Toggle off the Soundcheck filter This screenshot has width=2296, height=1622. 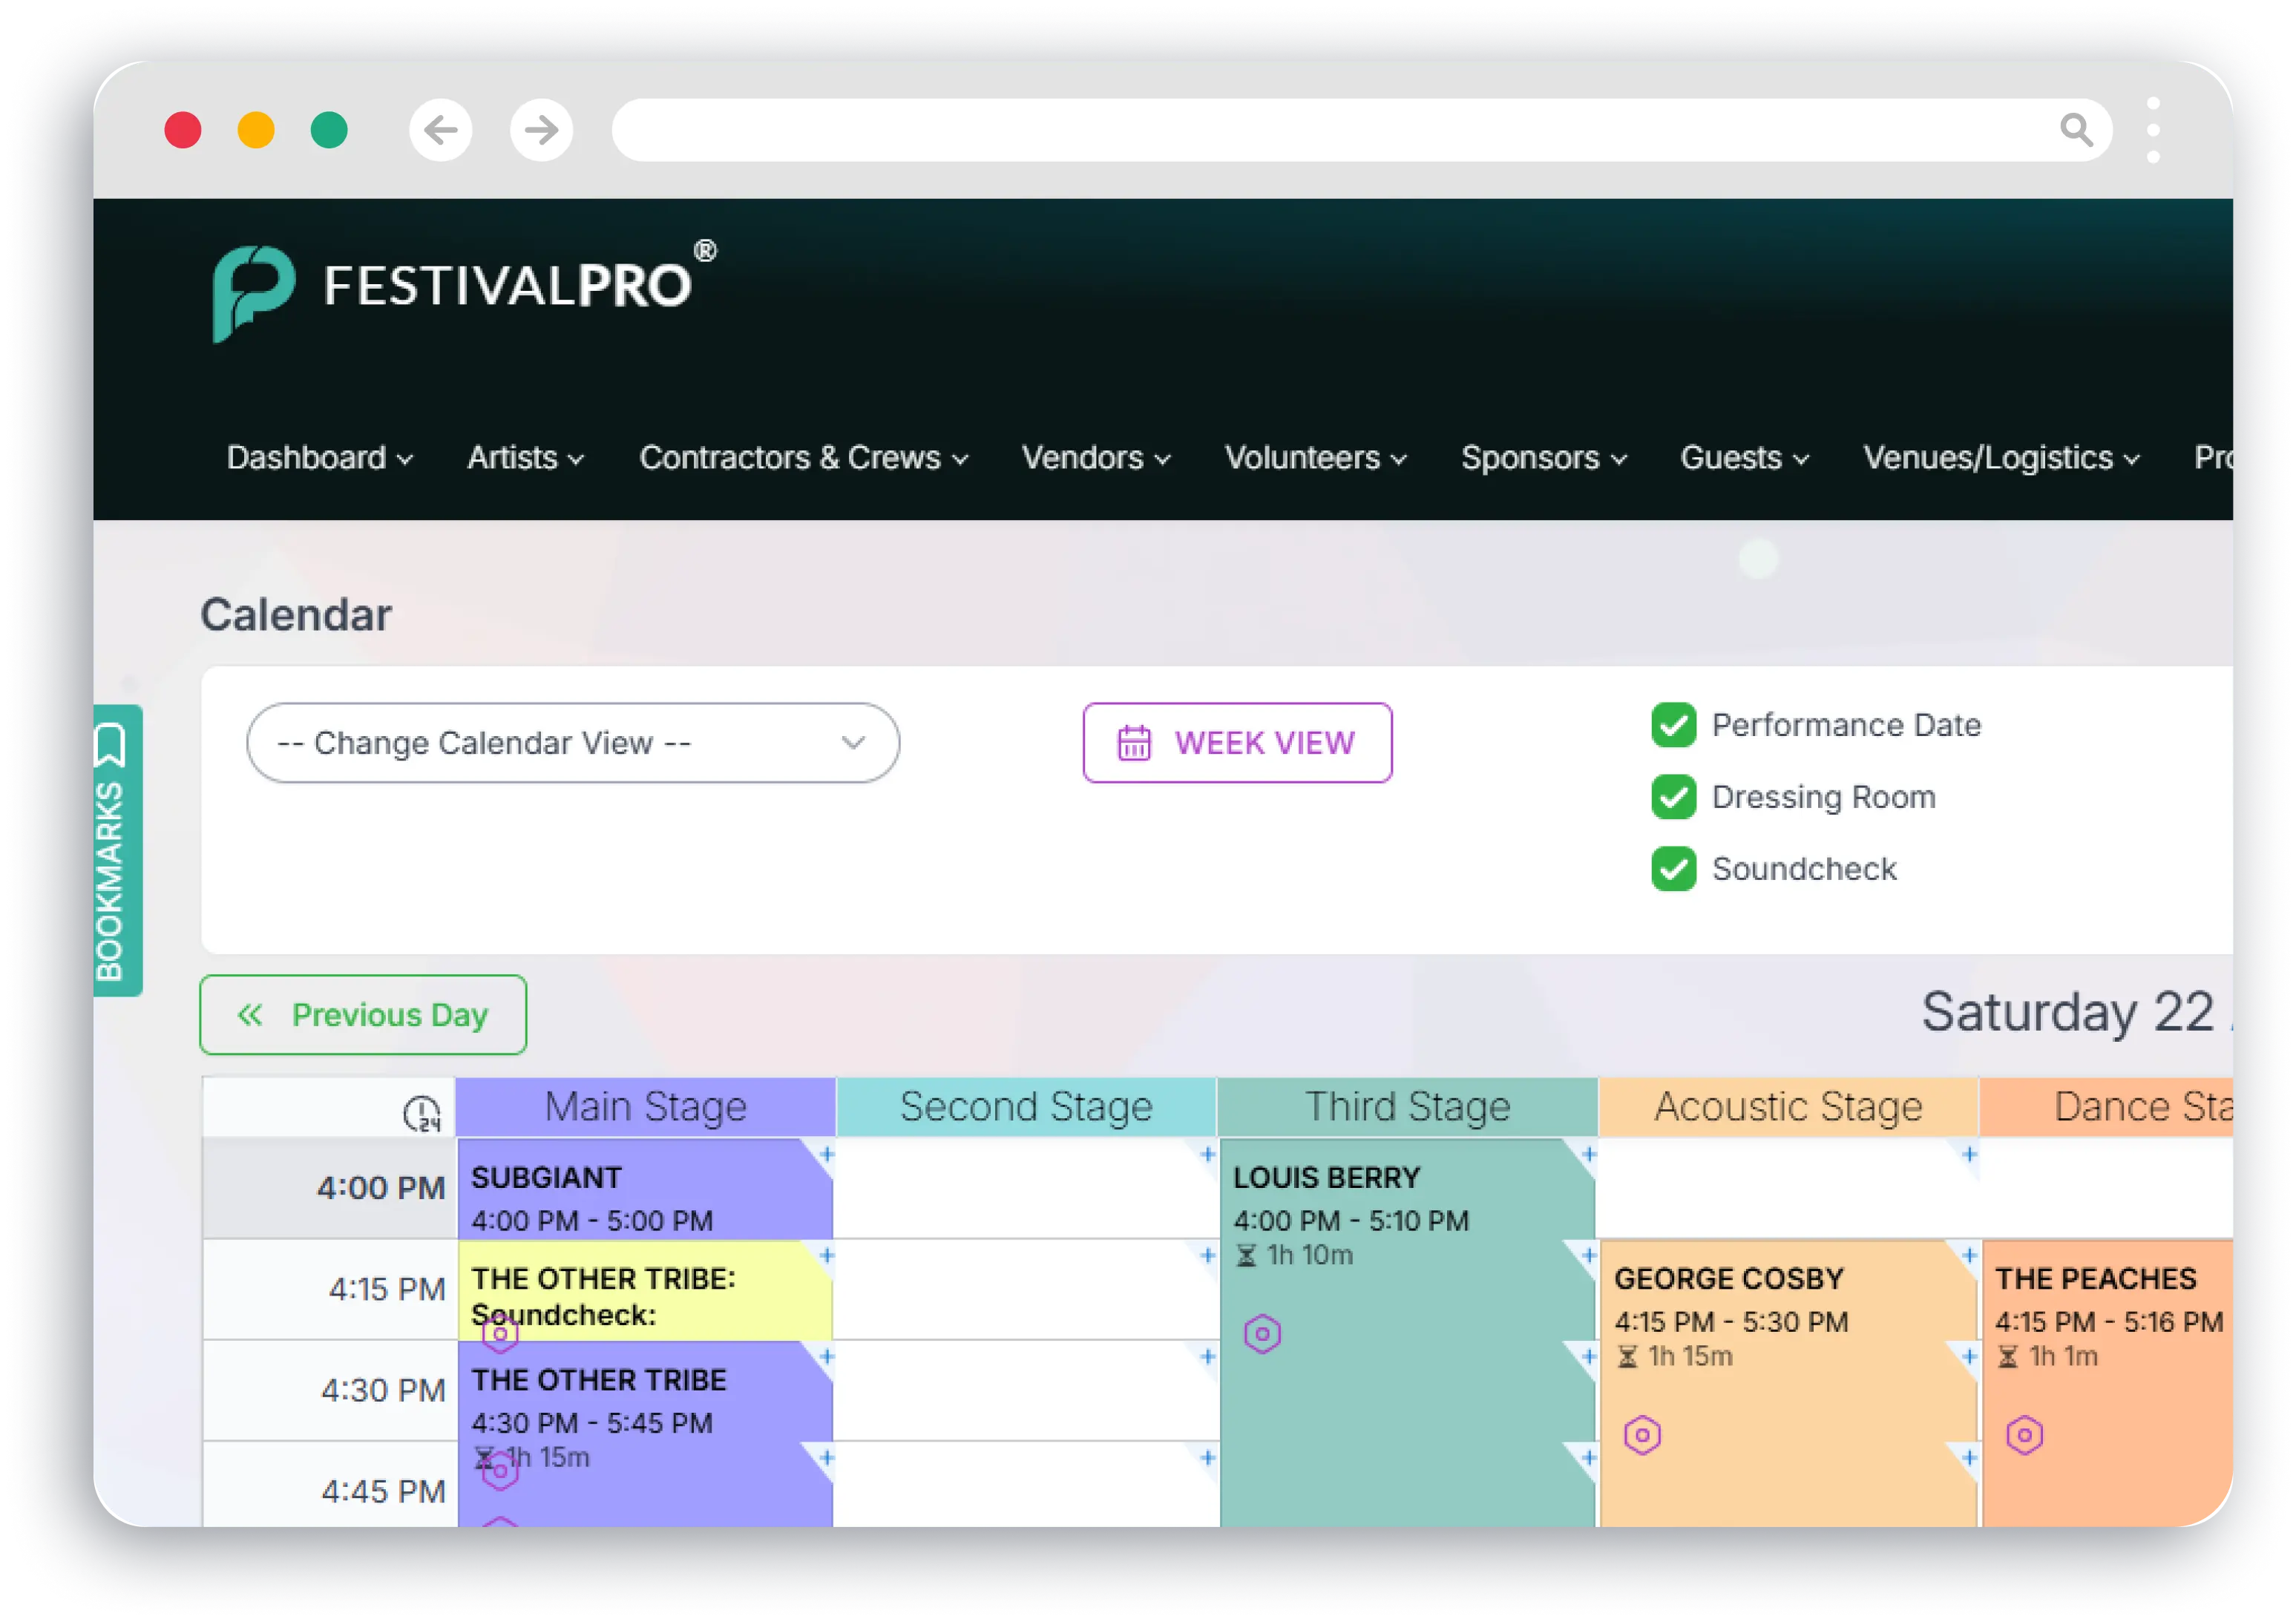coord(1673,869)
